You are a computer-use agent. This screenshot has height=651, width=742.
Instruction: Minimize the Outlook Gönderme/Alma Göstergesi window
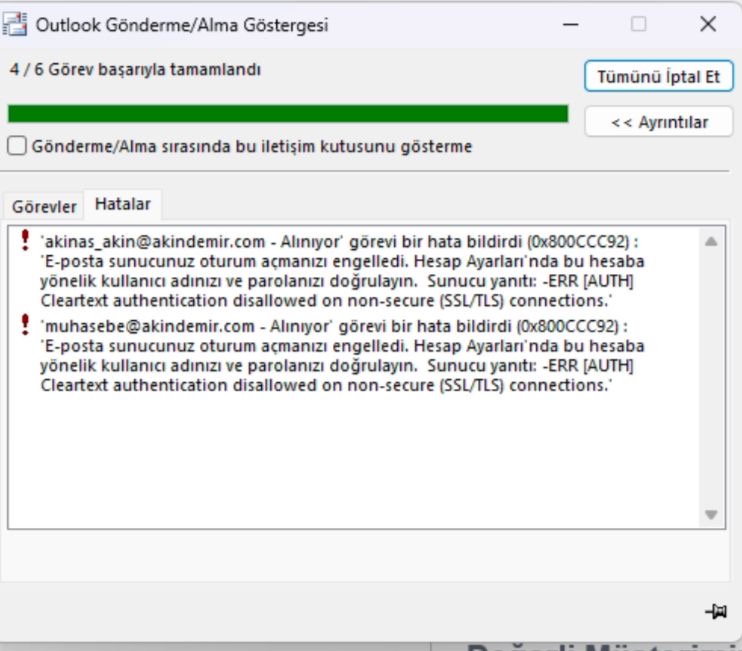[x=571, y=24]
